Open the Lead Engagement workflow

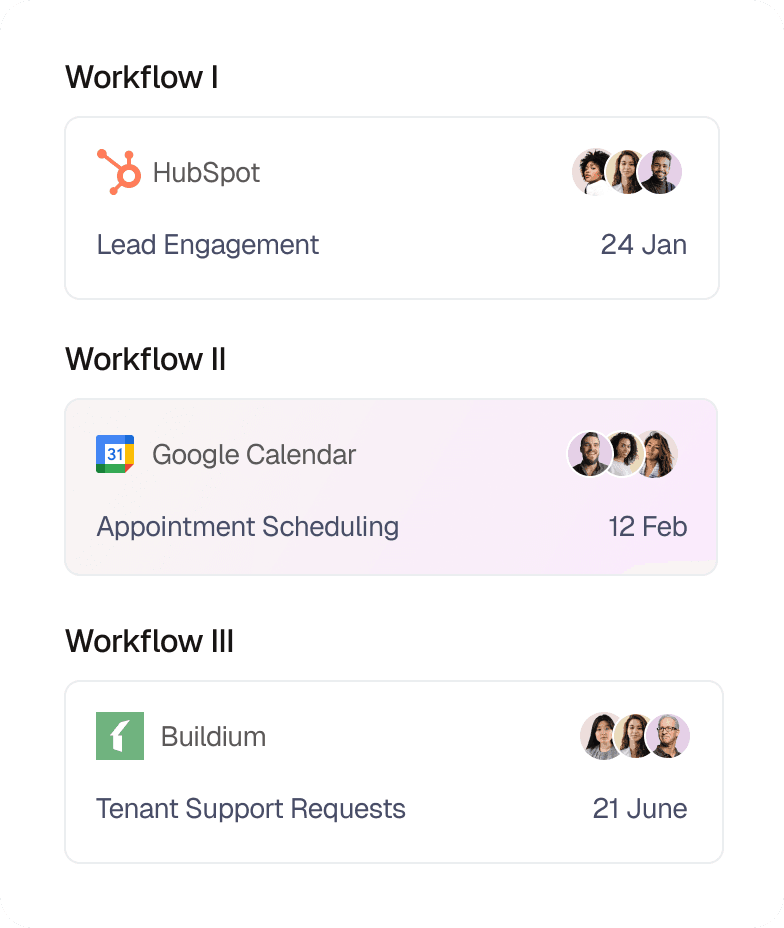coord(208,245)
